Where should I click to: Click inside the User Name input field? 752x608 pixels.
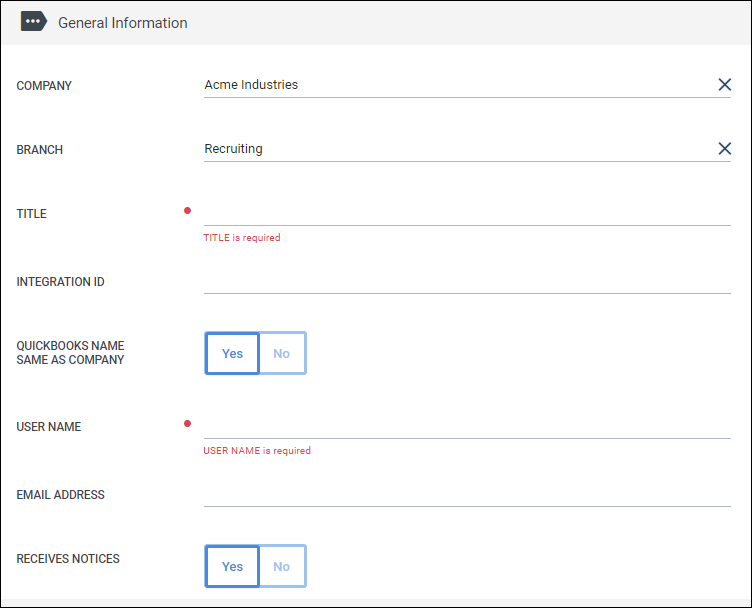pos(467,426)
